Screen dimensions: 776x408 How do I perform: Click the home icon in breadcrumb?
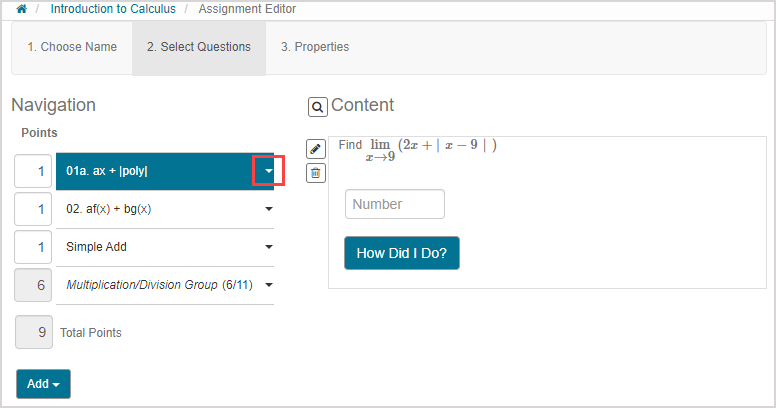(20, 9)
